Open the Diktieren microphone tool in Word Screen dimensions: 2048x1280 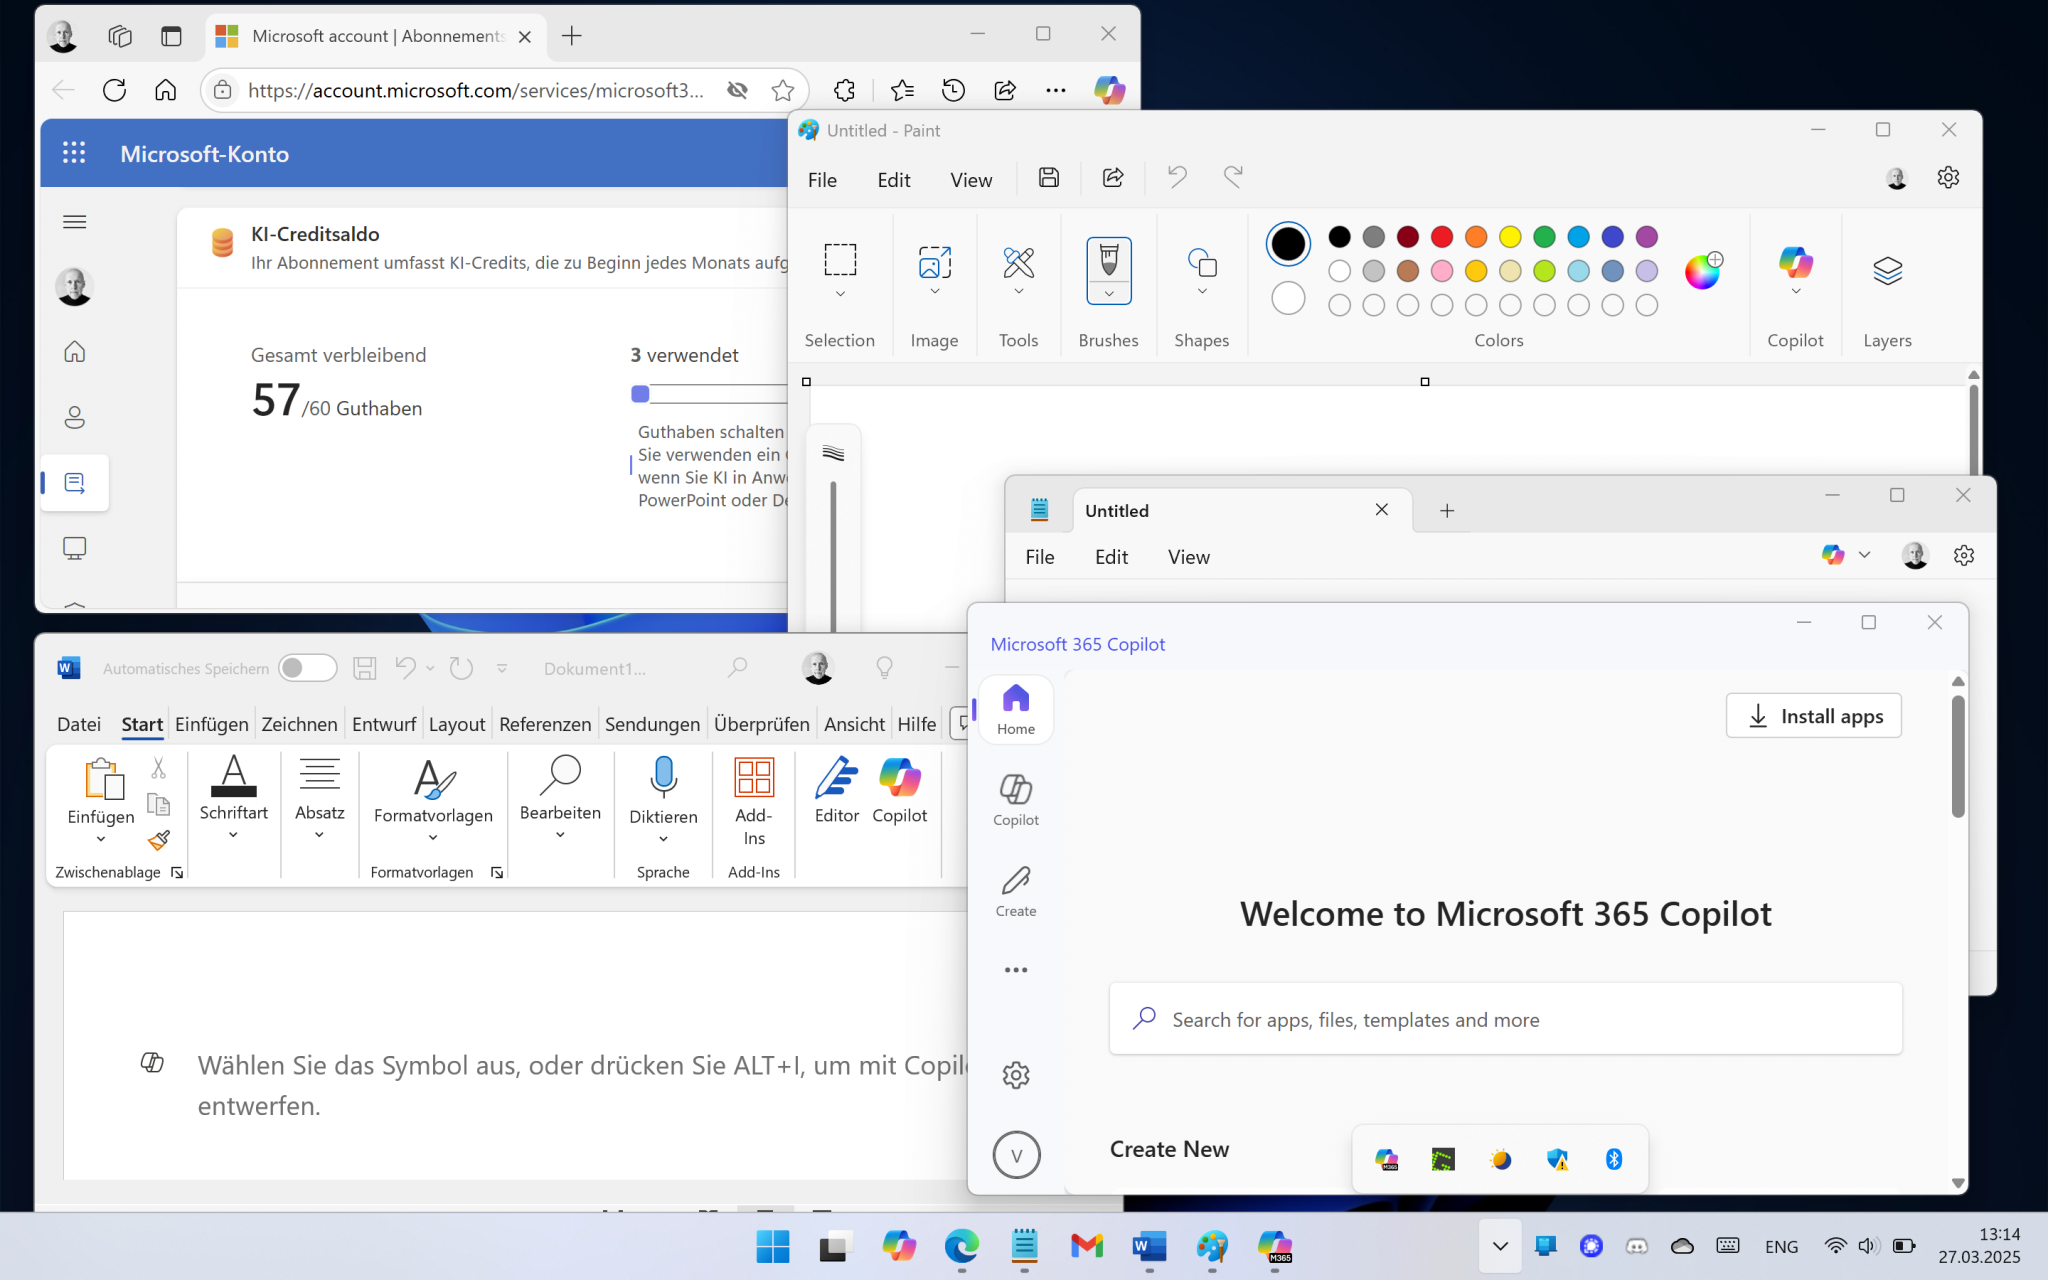pyautogui.click(x=663, y=778)
